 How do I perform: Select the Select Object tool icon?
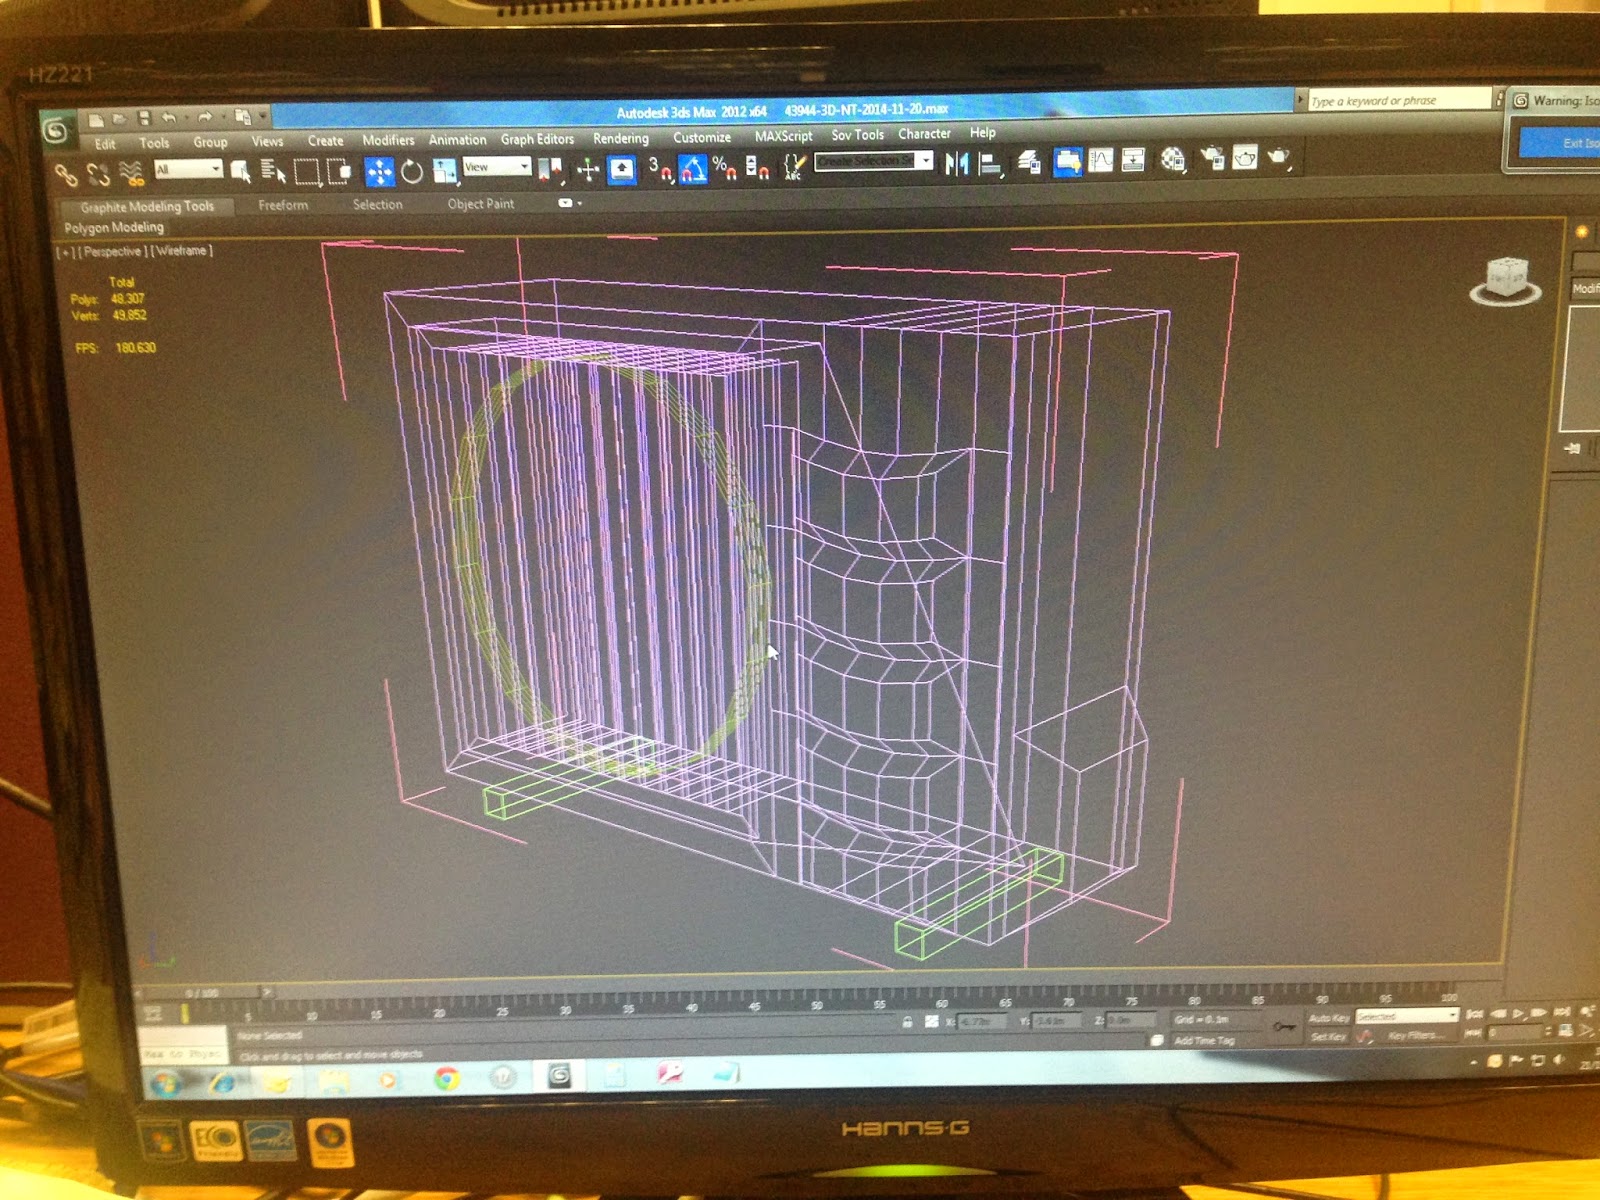coord(241,172)
